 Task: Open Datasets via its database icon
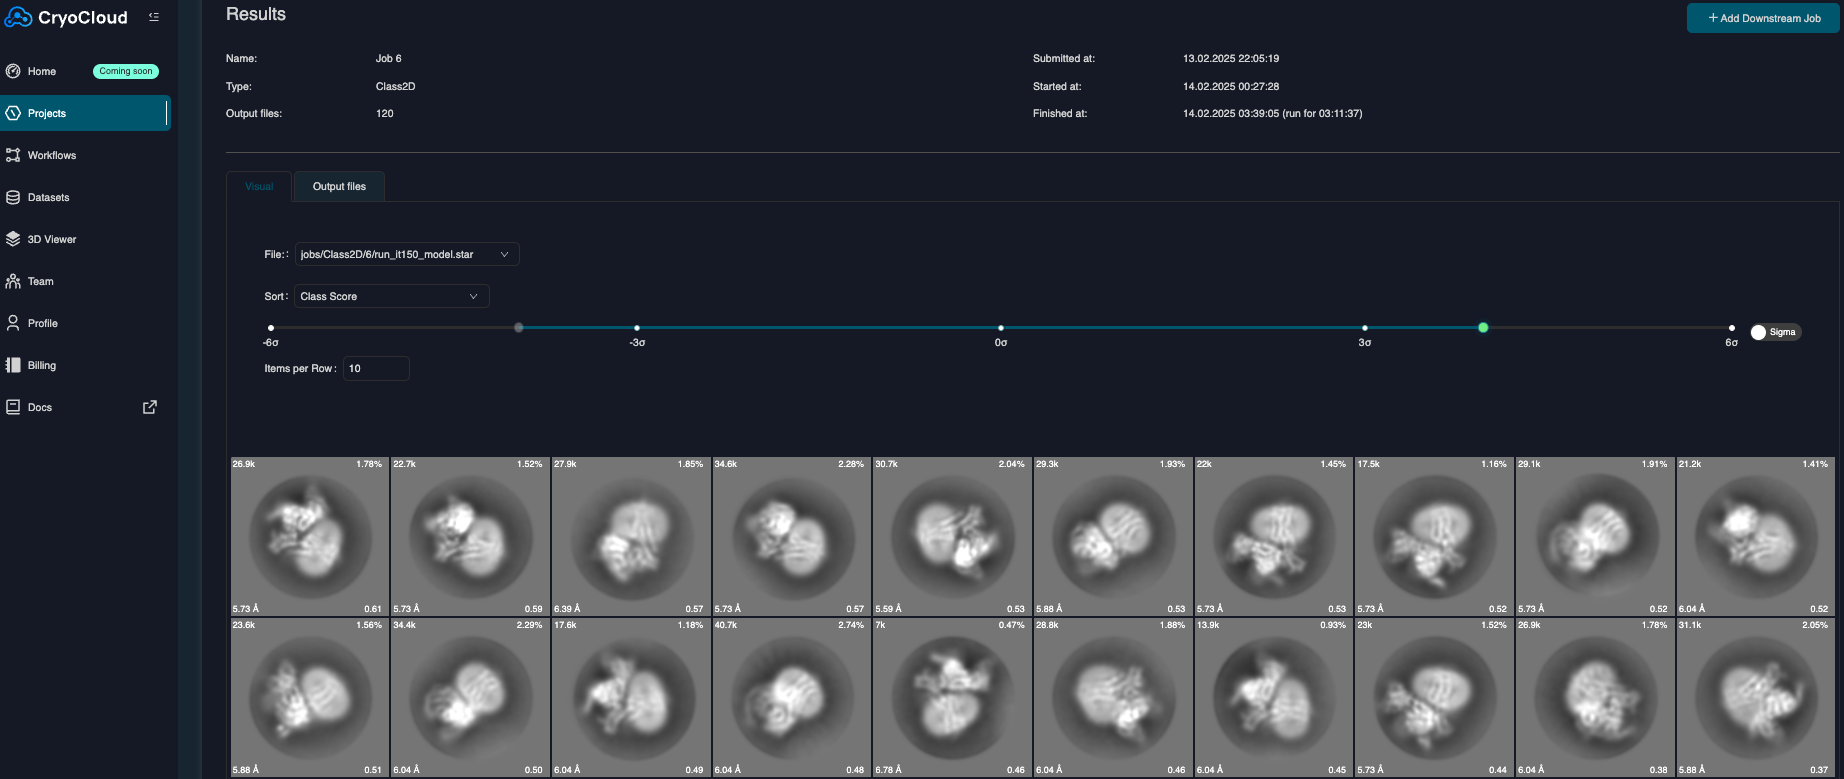(x=13, y=197)
